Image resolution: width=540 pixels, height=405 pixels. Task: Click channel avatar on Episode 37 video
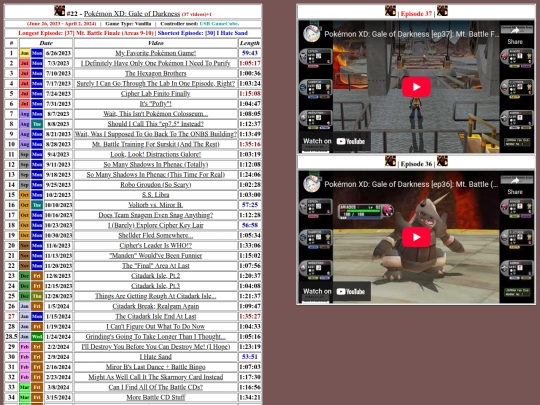pos(312,34)
